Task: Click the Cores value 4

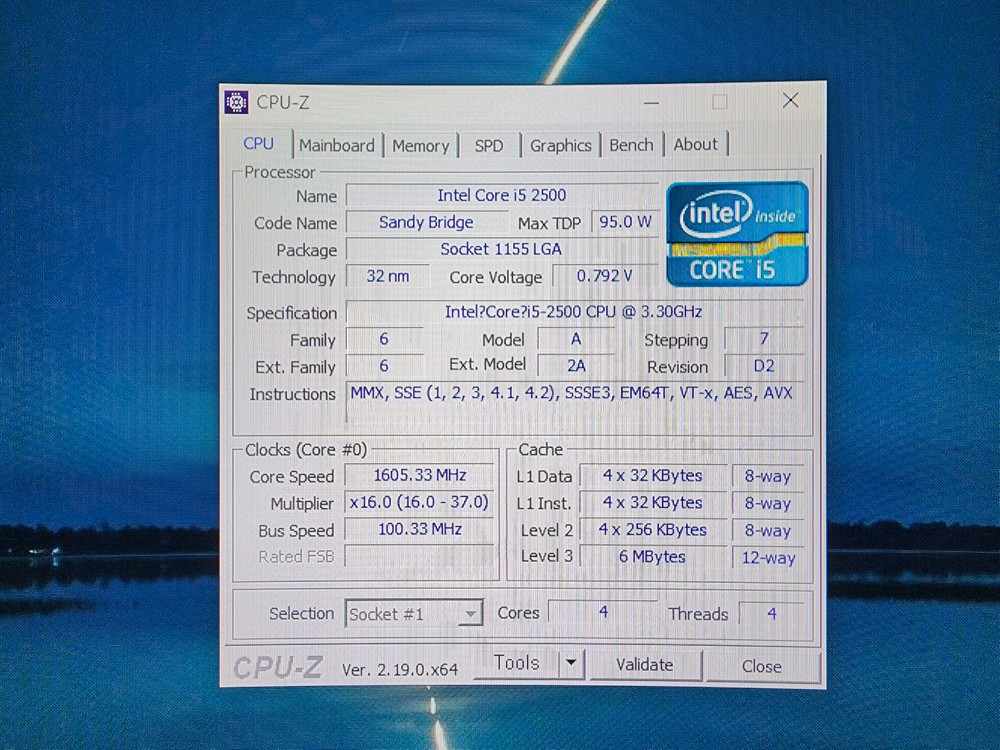Action: pyautogui.click(x=603, y=612)
